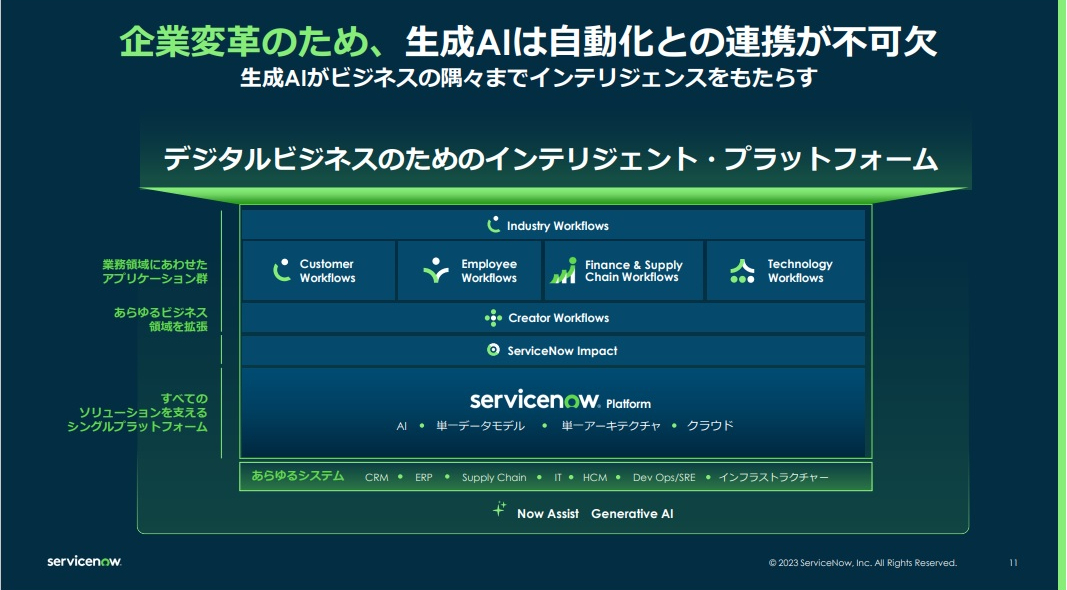Click the 生成AIは自動化との連携が不可欠 title
This screenshot has width=1067, height=590.
672,42
